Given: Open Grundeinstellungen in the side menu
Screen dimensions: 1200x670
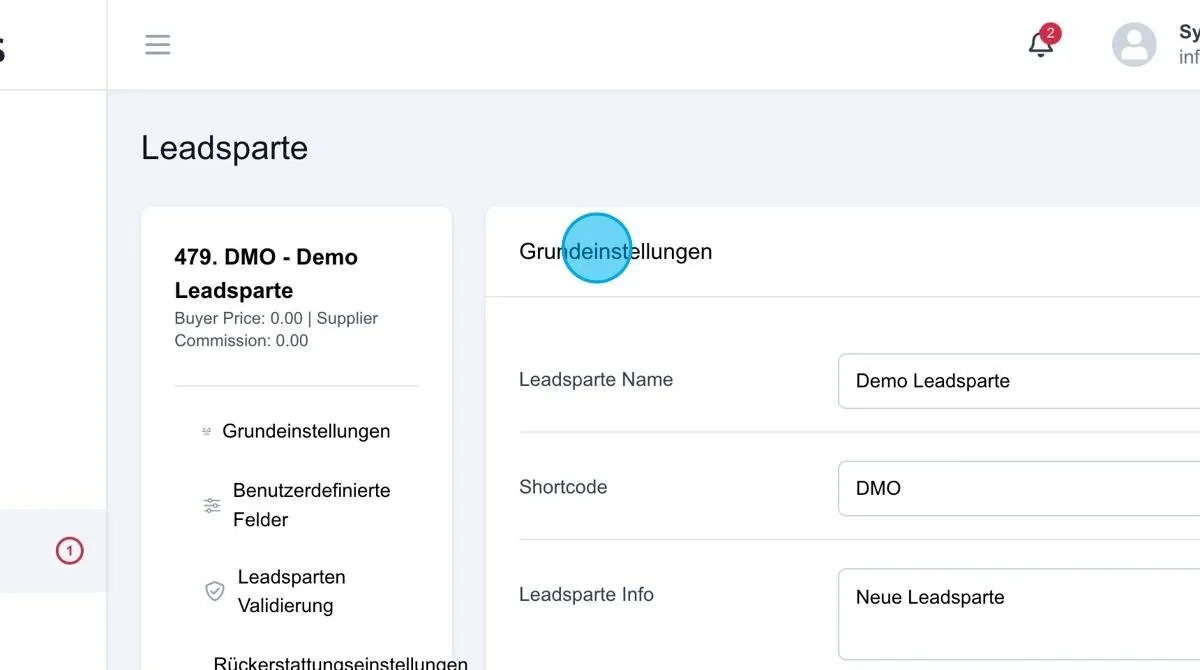Looking at the screenshot, I should click(x=306, y=431).
